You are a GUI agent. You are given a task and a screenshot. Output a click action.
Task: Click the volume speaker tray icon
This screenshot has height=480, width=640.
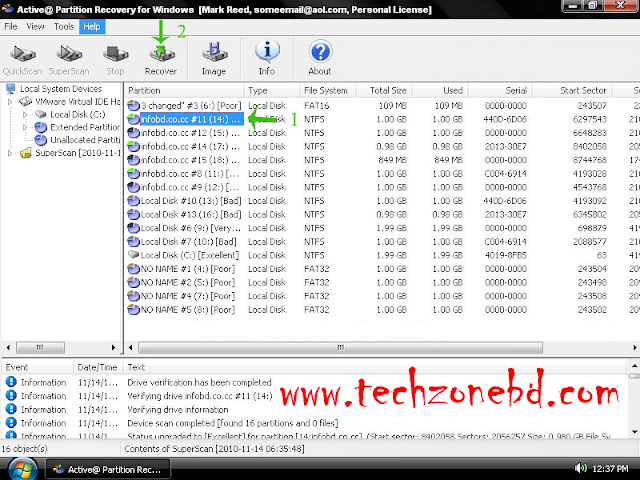(x=580, y=468)
